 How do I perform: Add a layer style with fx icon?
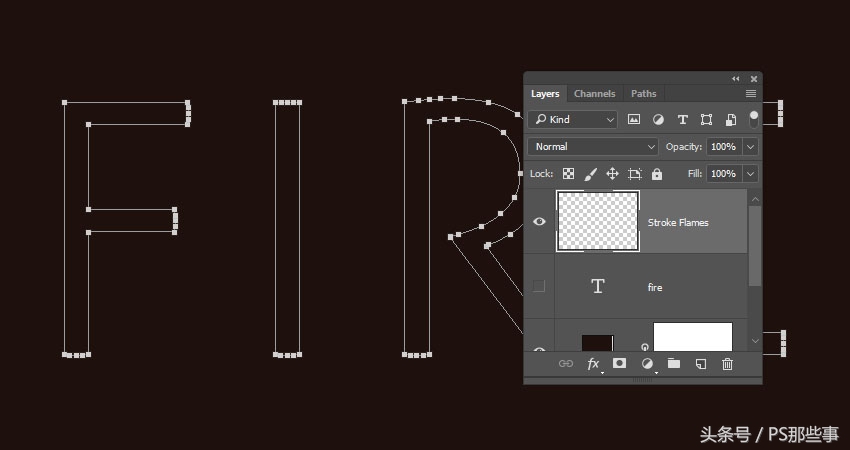[593, 364]
